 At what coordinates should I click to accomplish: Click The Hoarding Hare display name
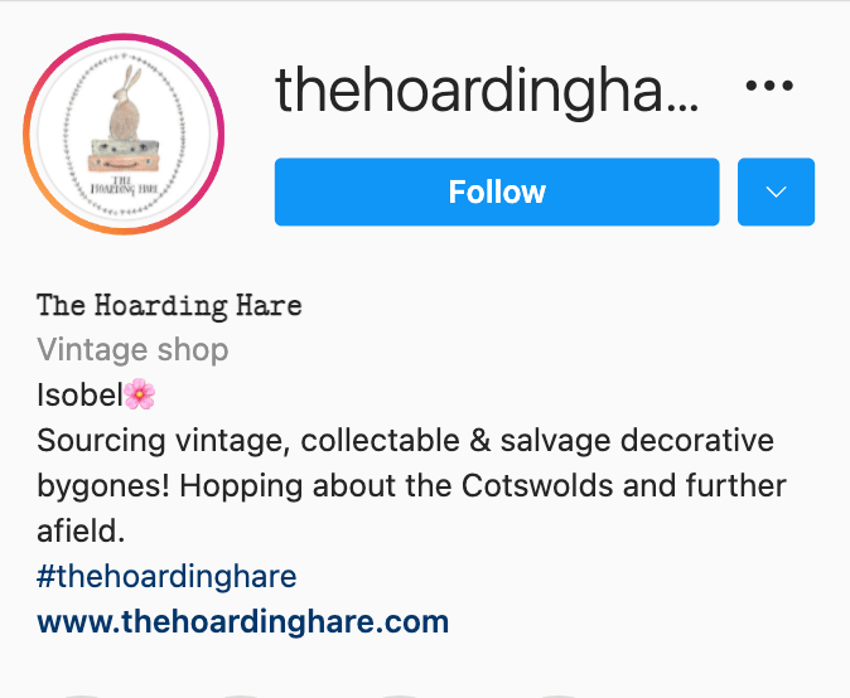pos(169,306)
